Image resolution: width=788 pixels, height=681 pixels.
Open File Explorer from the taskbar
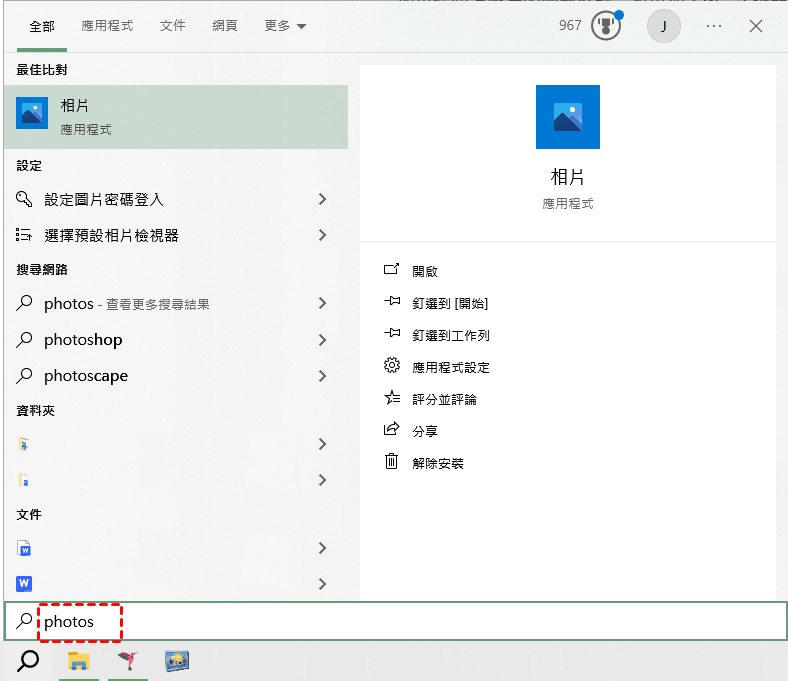[x=78, y=661]
